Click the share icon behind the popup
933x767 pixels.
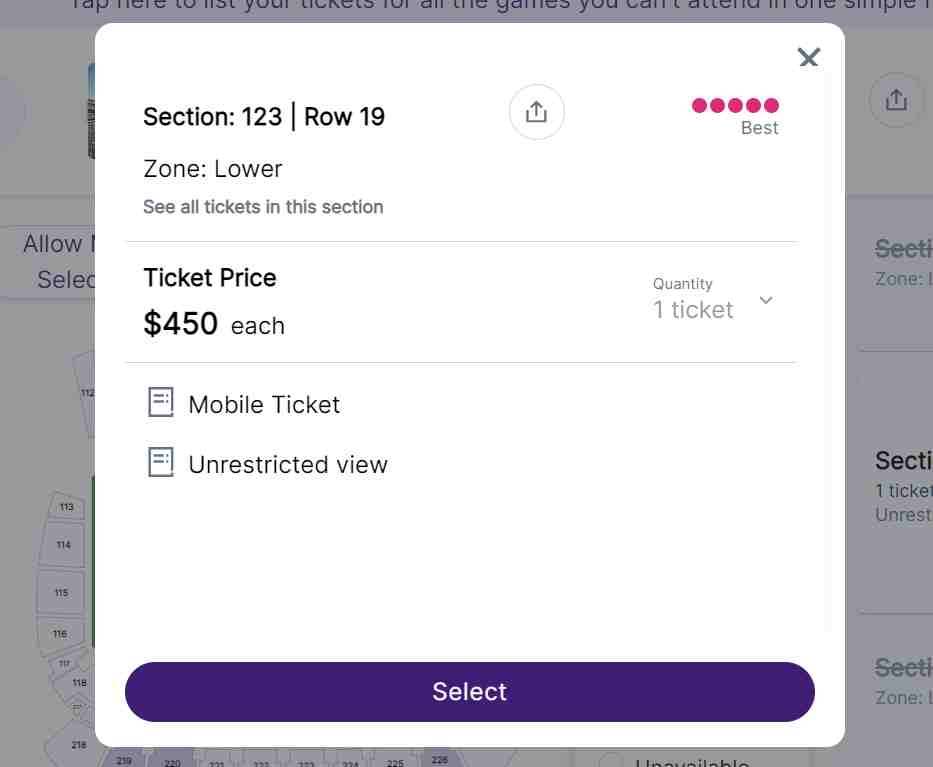(896, 100)
